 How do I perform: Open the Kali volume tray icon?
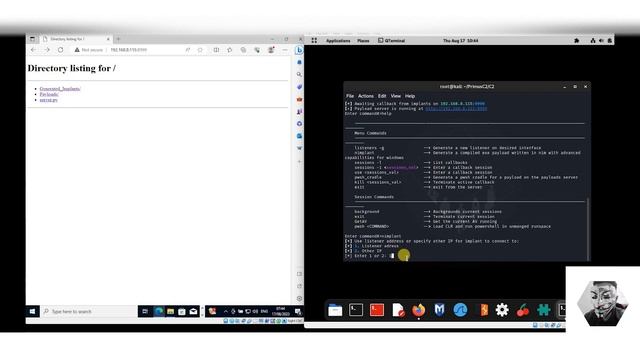point(601,40)
